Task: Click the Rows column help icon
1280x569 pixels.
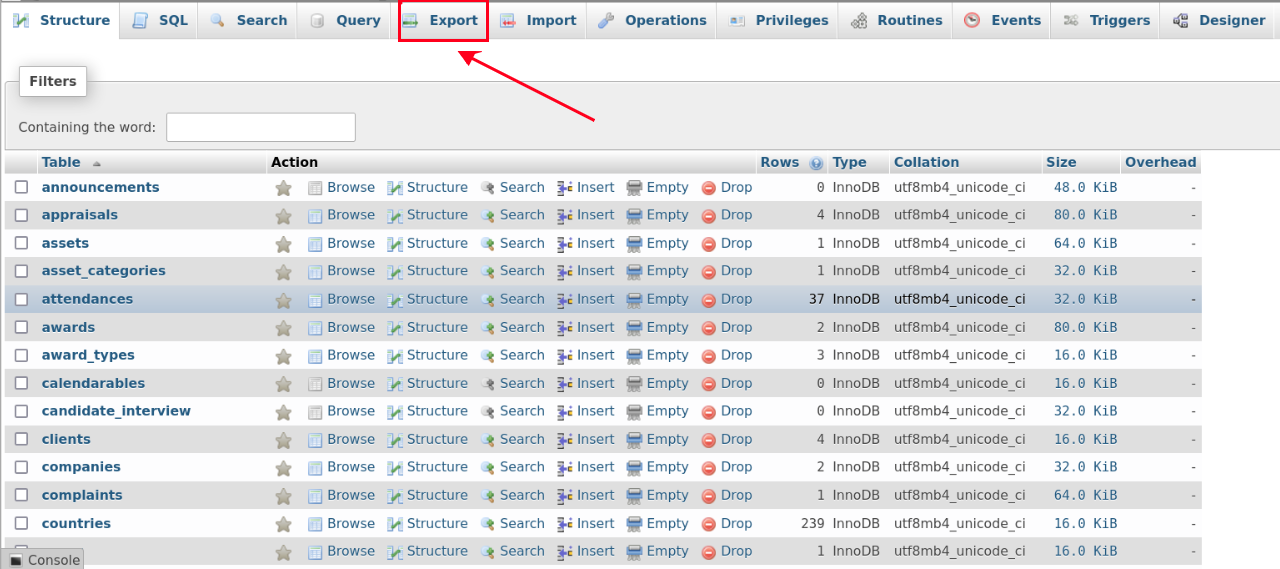Action: (x=816, y=163)
